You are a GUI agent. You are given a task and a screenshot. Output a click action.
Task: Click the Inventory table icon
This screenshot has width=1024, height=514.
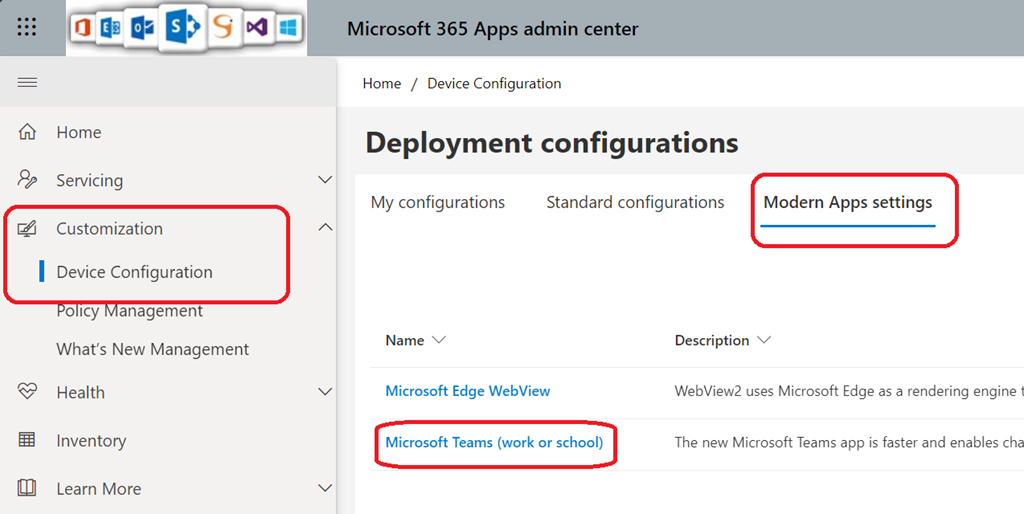(27, 440)
